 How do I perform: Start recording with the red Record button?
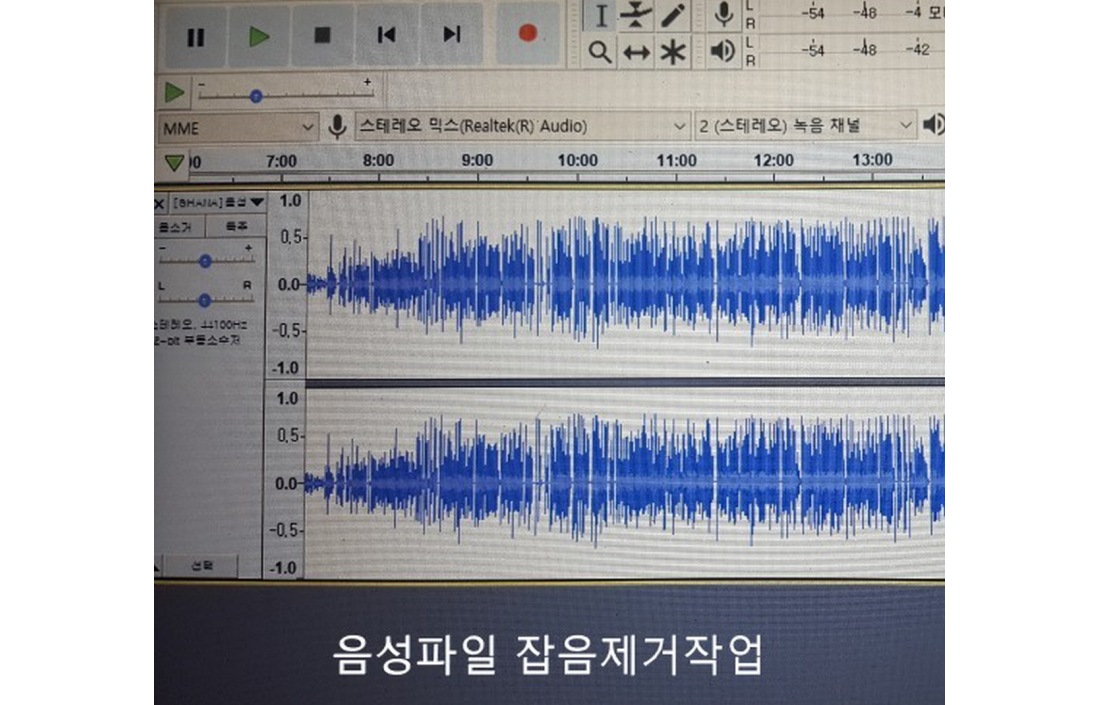[x=527, y=34]
